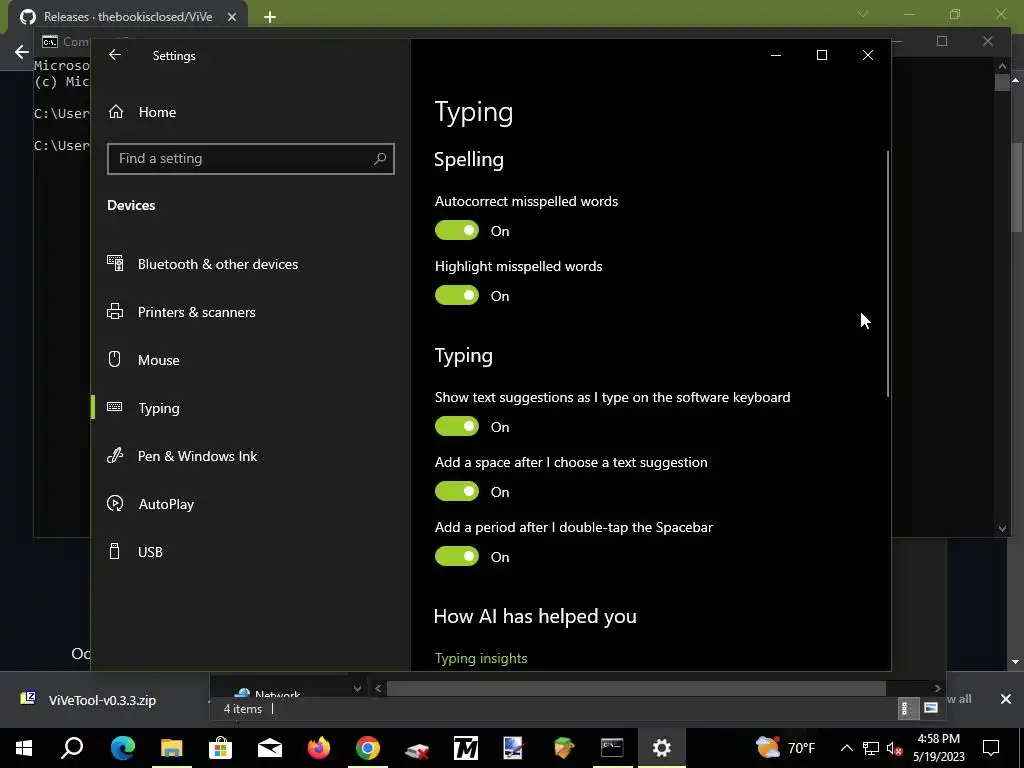The image size is (1024, 768).
Task: Click File Explorer horizontal scroll right arrow
Action: [937, 688]
